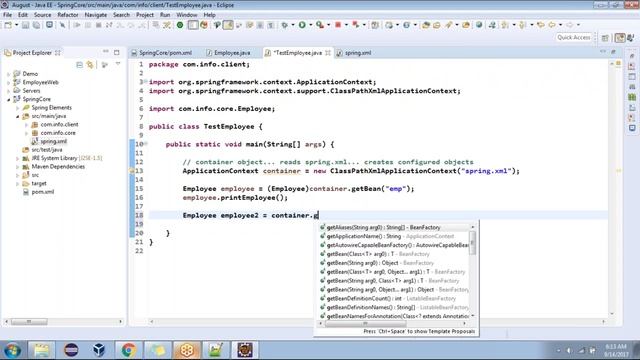Select the target folder in Project Explorer
Viewport: 640px width, 360px height.
[x=39, y=184]
